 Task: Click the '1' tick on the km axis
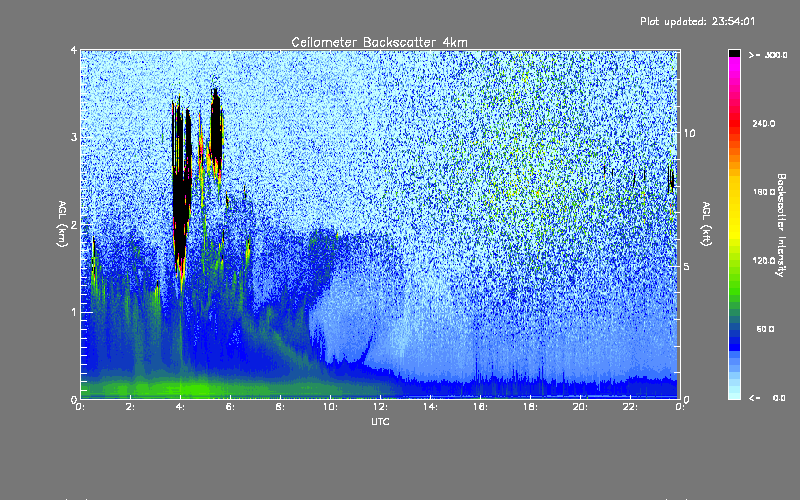coord(74,312)
